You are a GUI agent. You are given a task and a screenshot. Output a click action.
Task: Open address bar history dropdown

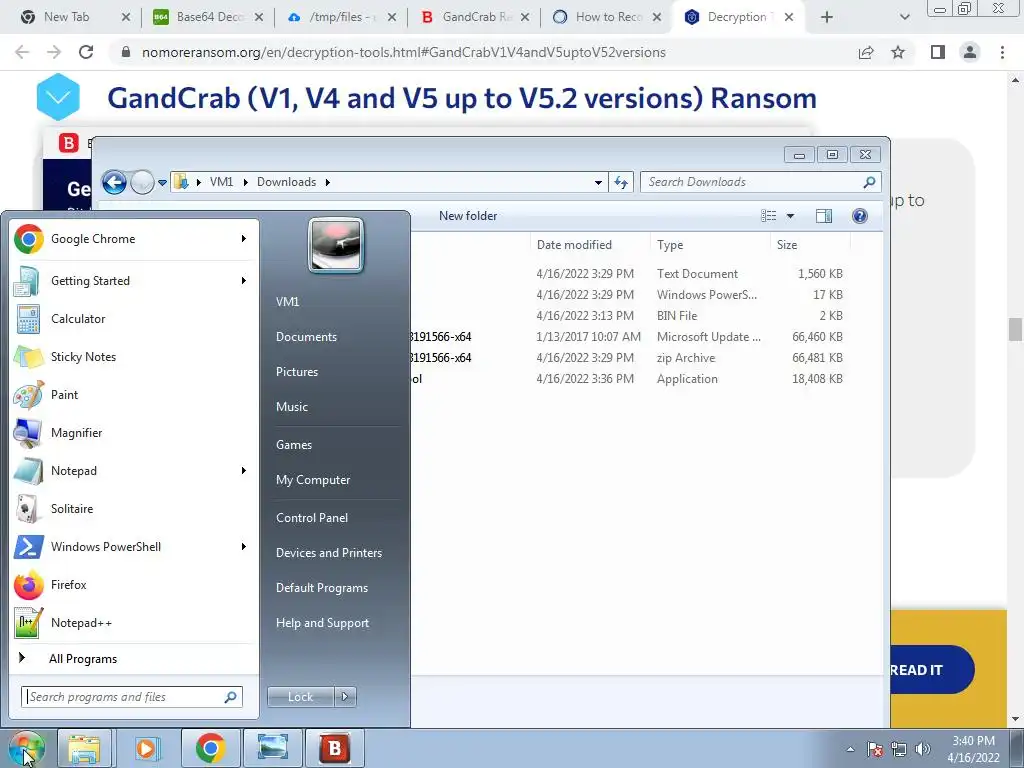(x=598, y=182)
